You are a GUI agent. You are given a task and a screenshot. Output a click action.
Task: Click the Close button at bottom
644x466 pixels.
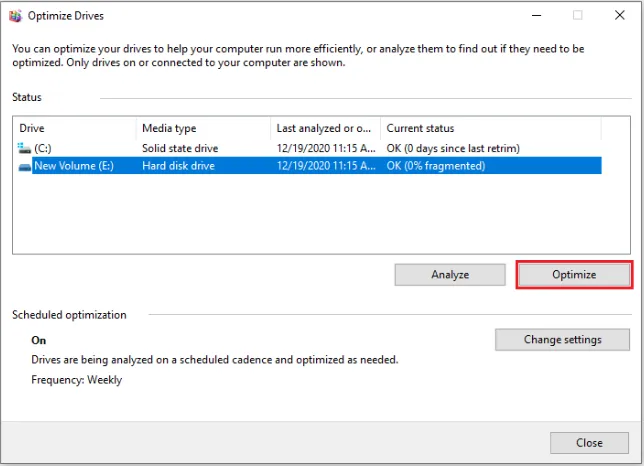point(589,443)
